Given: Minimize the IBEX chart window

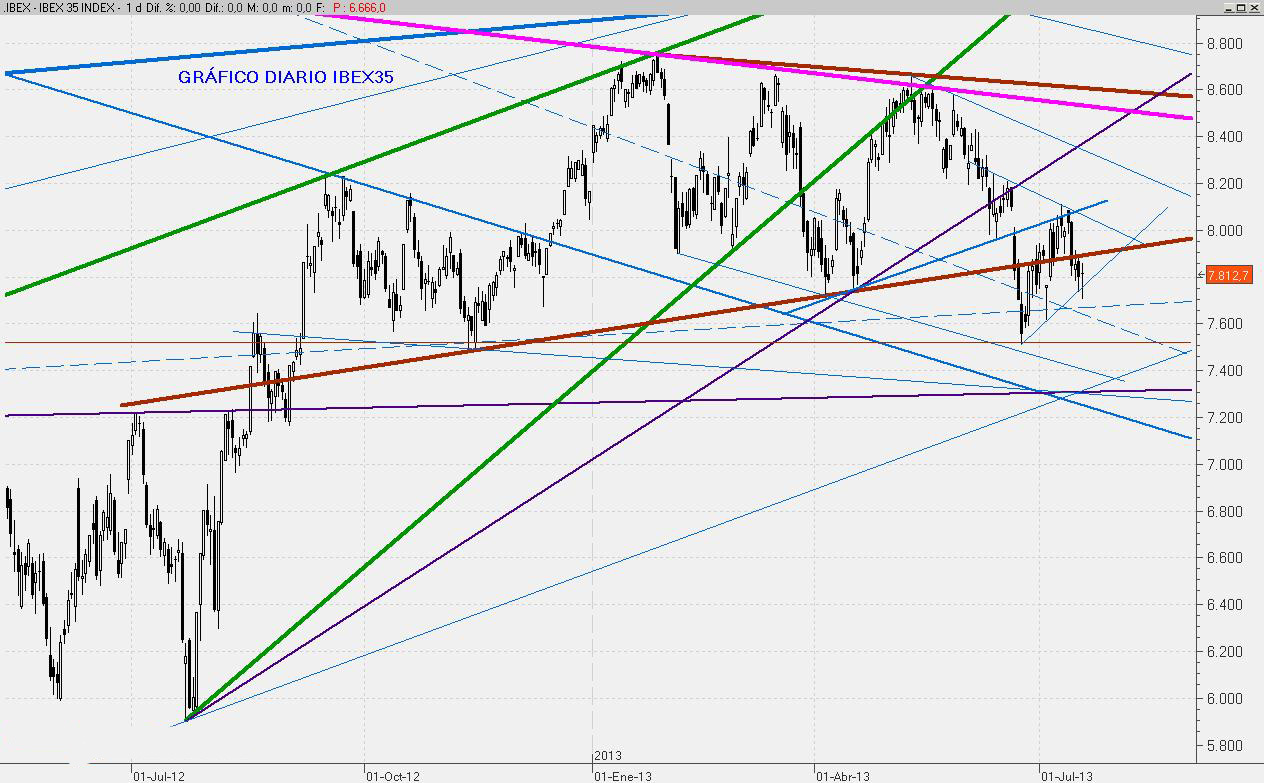Looking at the screenshot, I should pos(1229,7).
